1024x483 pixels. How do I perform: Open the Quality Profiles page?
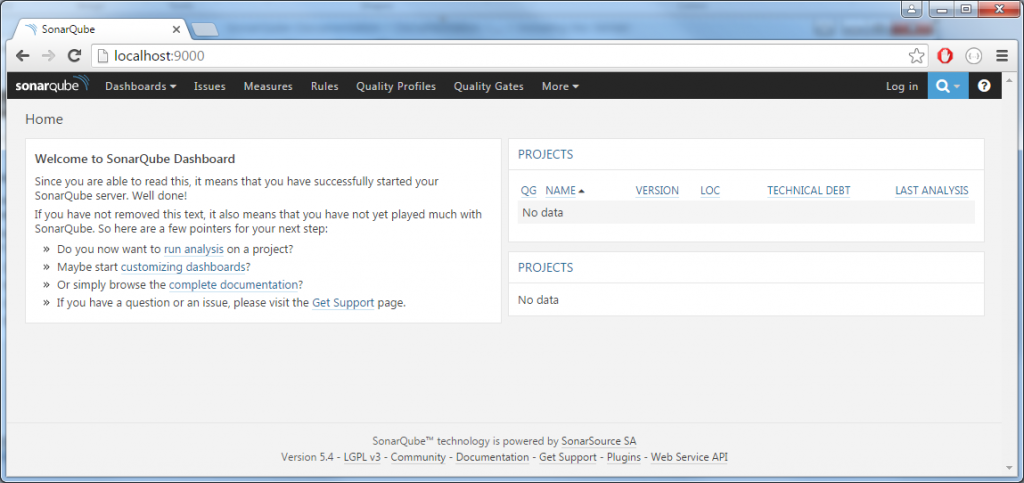(396, 86)
